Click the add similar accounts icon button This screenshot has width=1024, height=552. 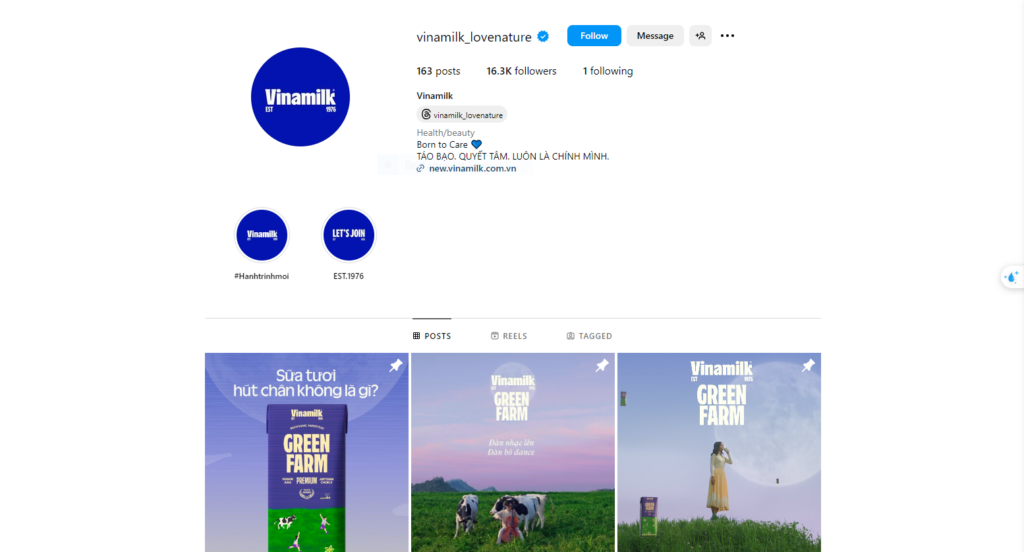(700, 36)
